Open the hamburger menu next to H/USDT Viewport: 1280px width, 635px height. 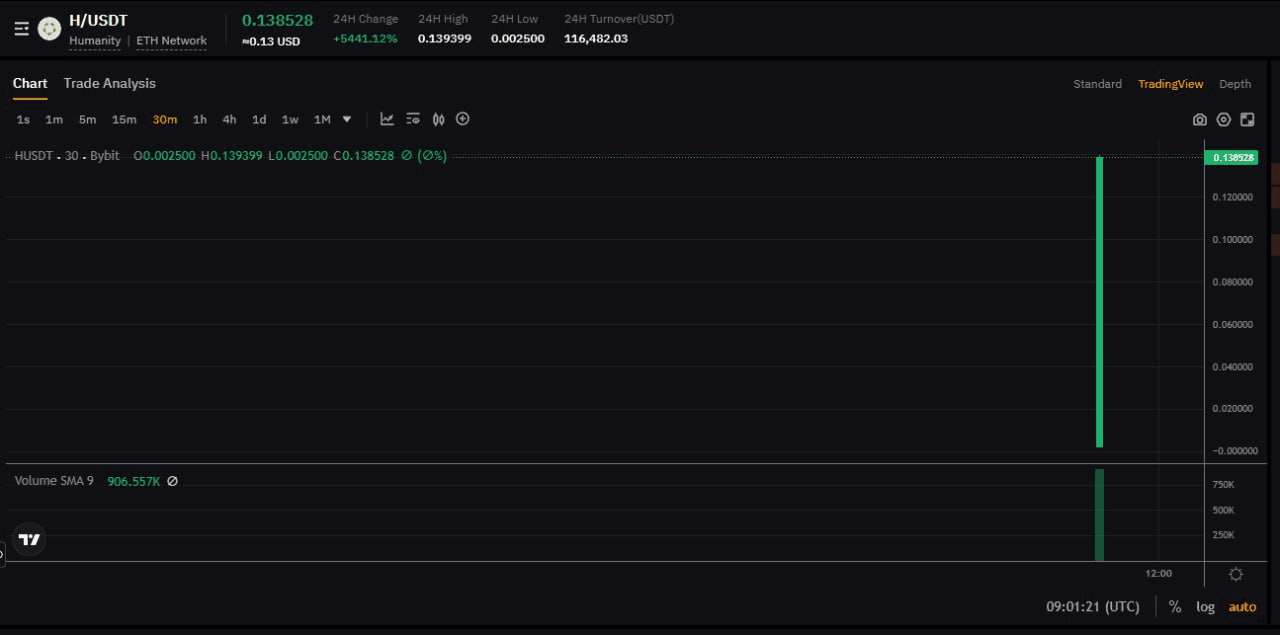(22, 29)
